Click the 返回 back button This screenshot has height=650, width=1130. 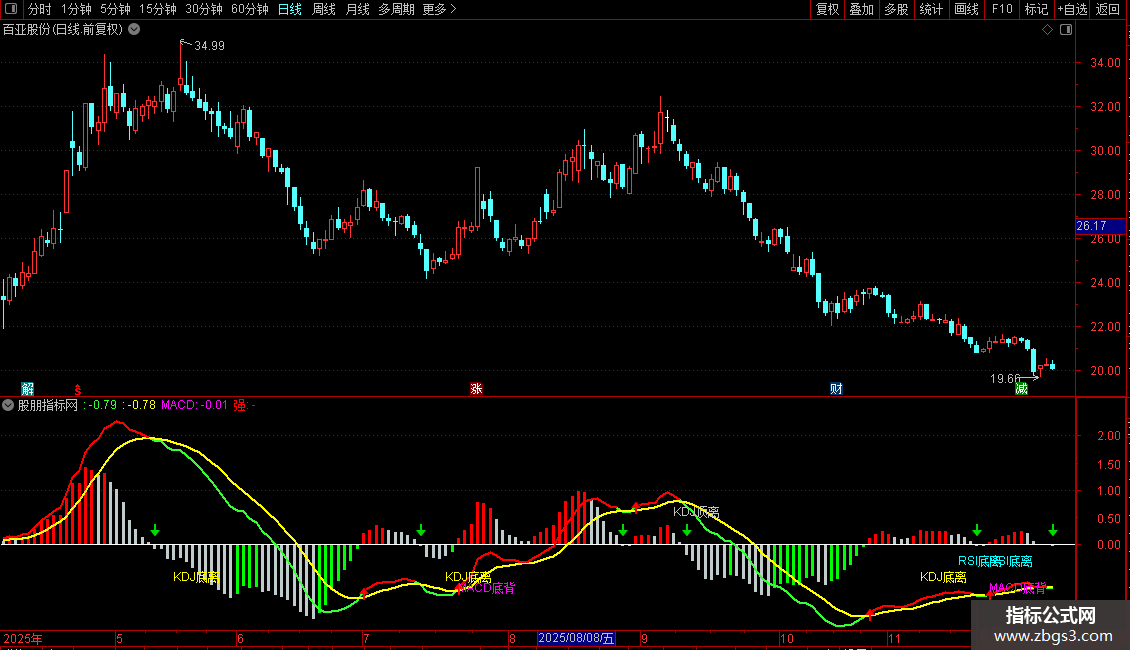tap(1108, 9)
